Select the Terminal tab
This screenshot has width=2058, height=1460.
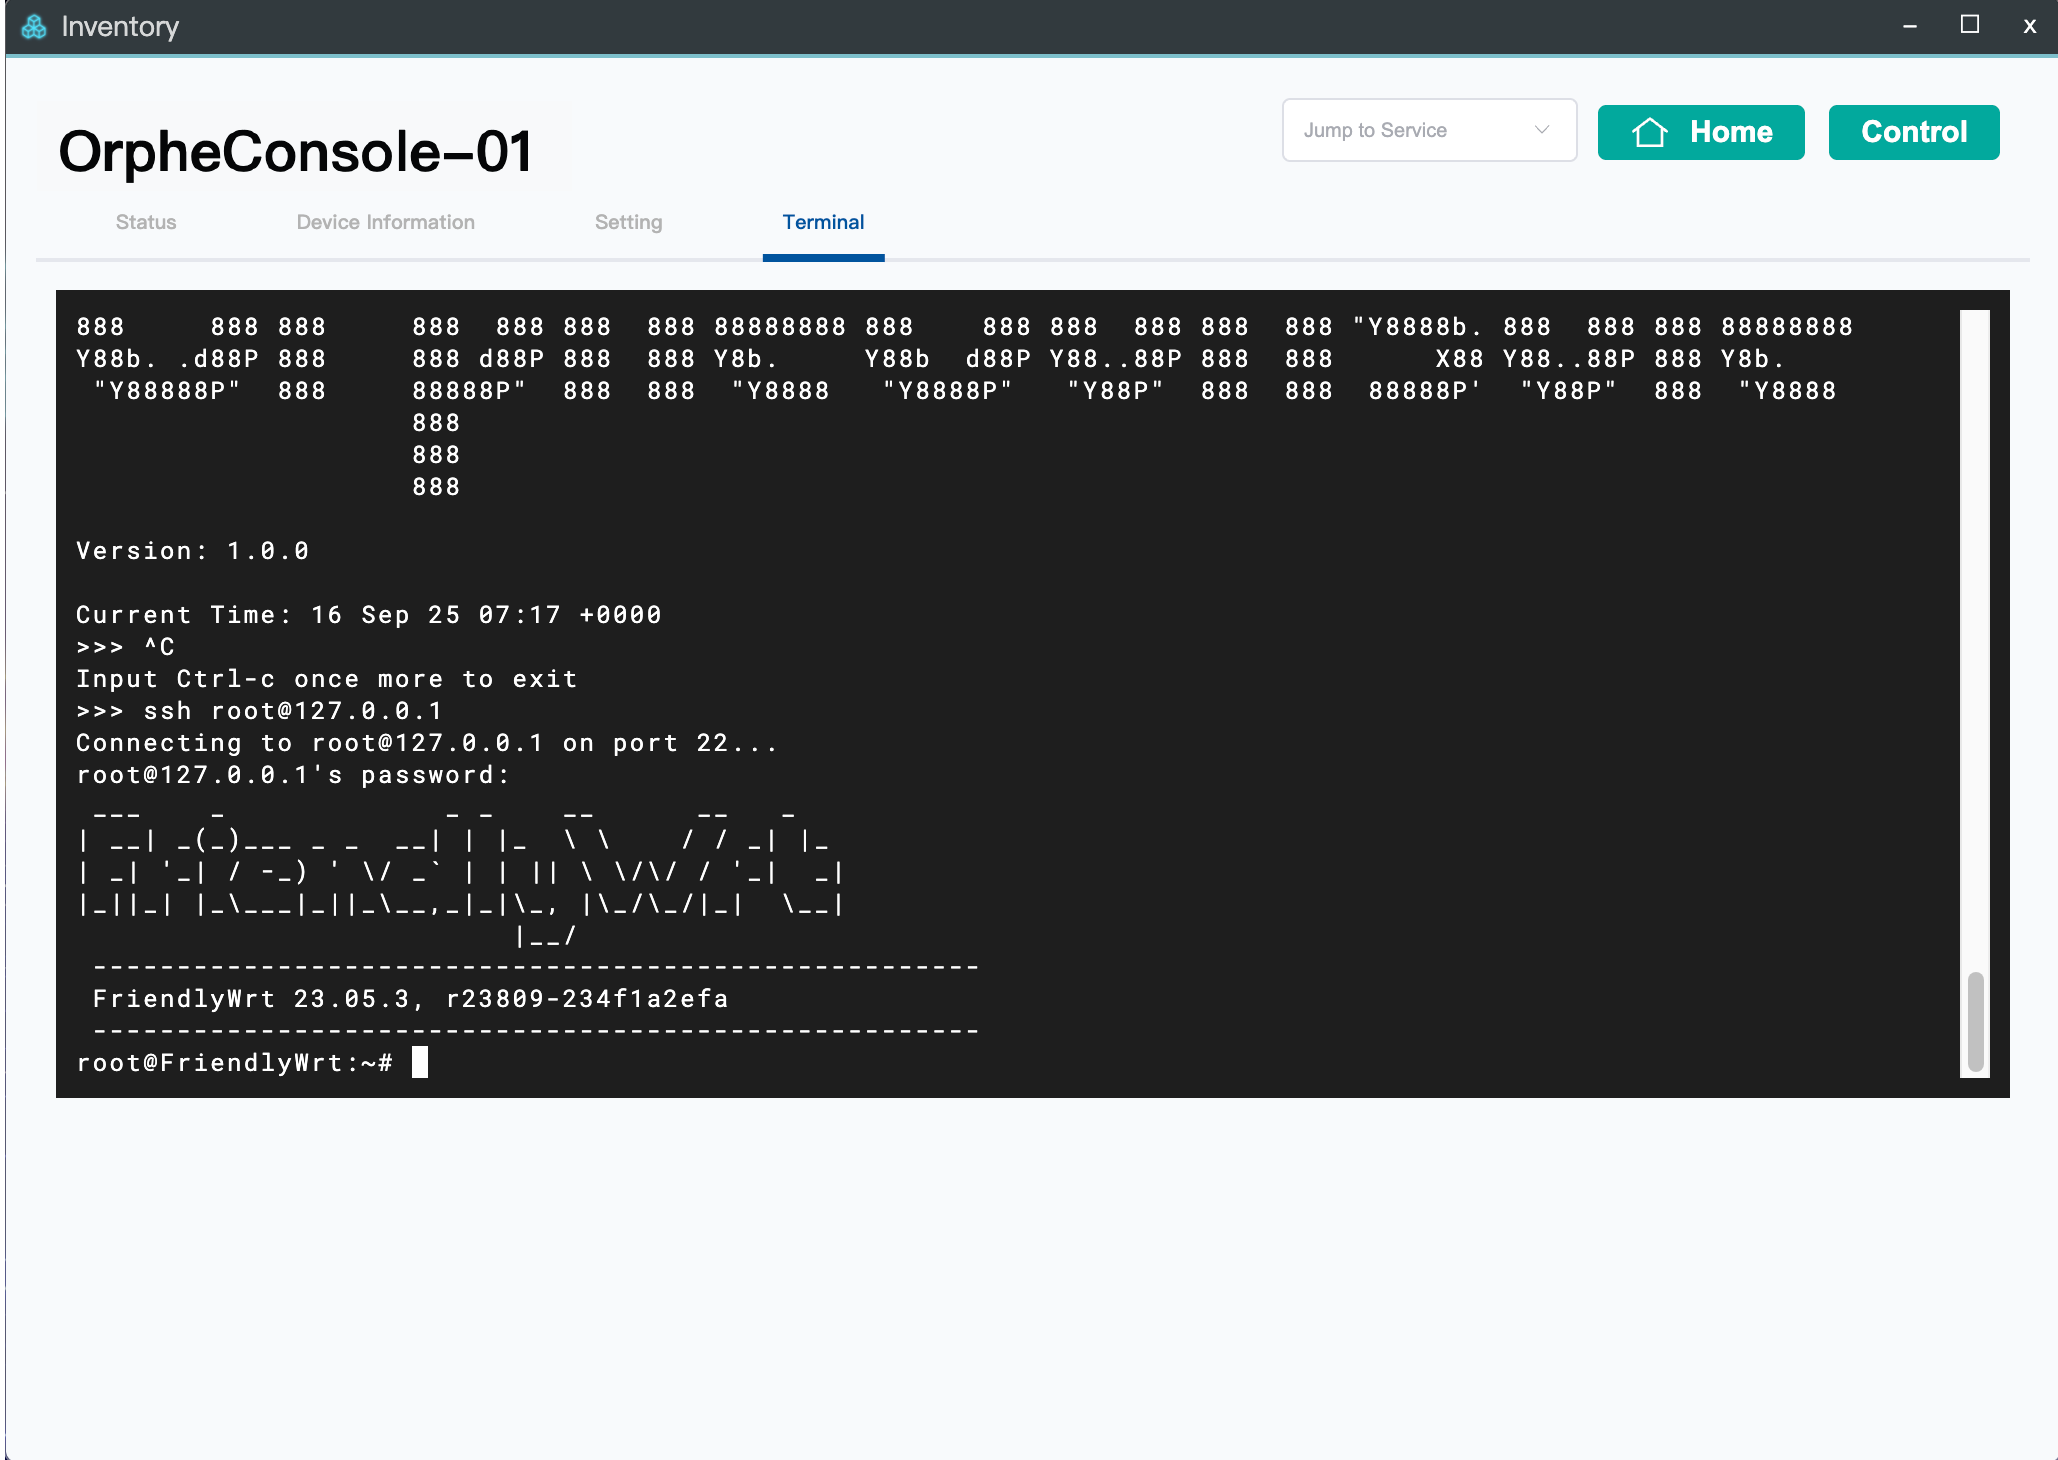(823, 222)
